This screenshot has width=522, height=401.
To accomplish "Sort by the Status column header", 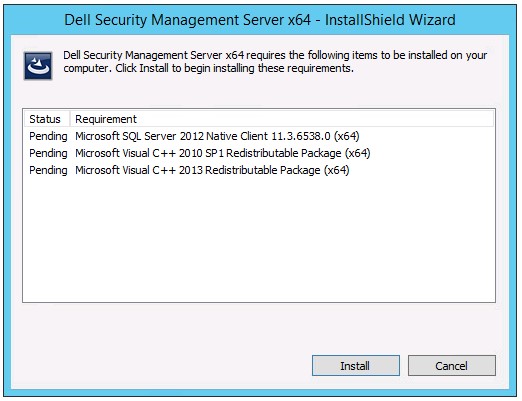I will 47,119.
